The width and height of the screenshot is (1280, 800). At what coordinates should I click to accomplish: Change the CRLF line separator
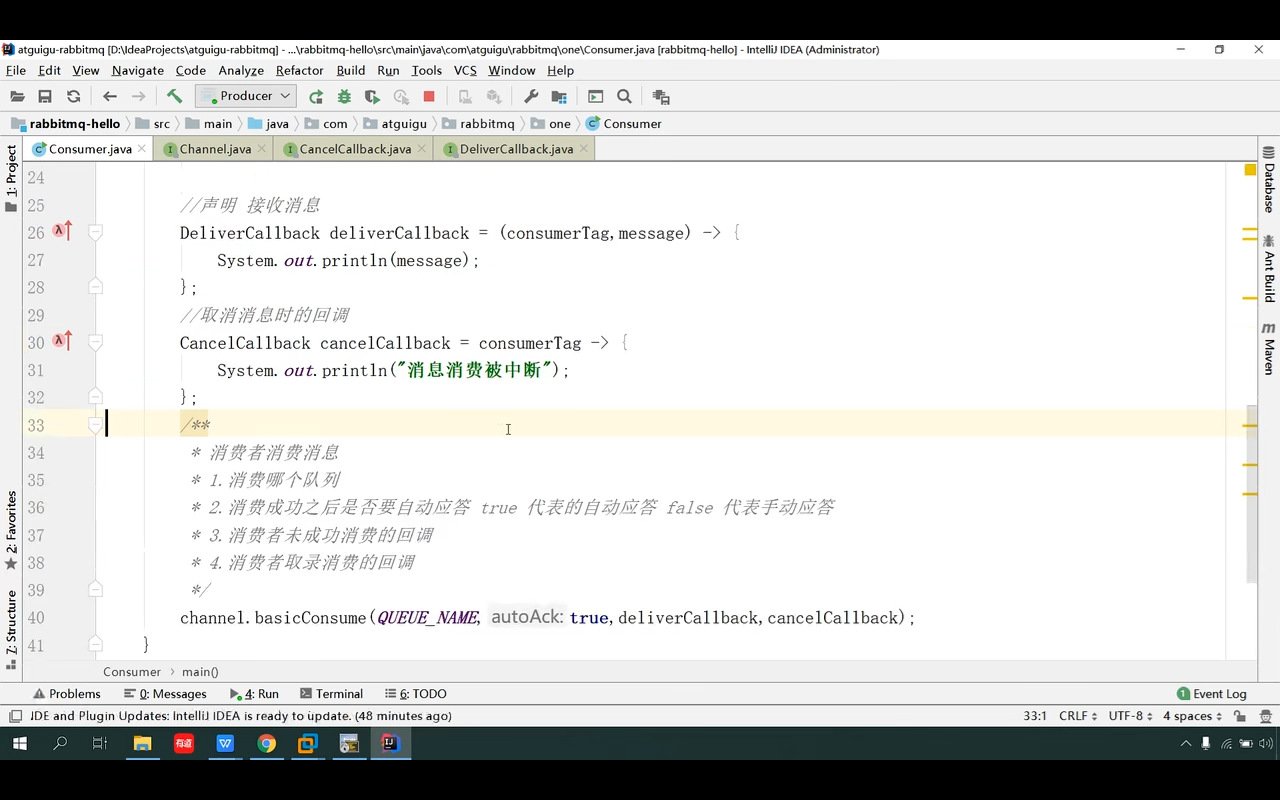[x=1078, y=716]
